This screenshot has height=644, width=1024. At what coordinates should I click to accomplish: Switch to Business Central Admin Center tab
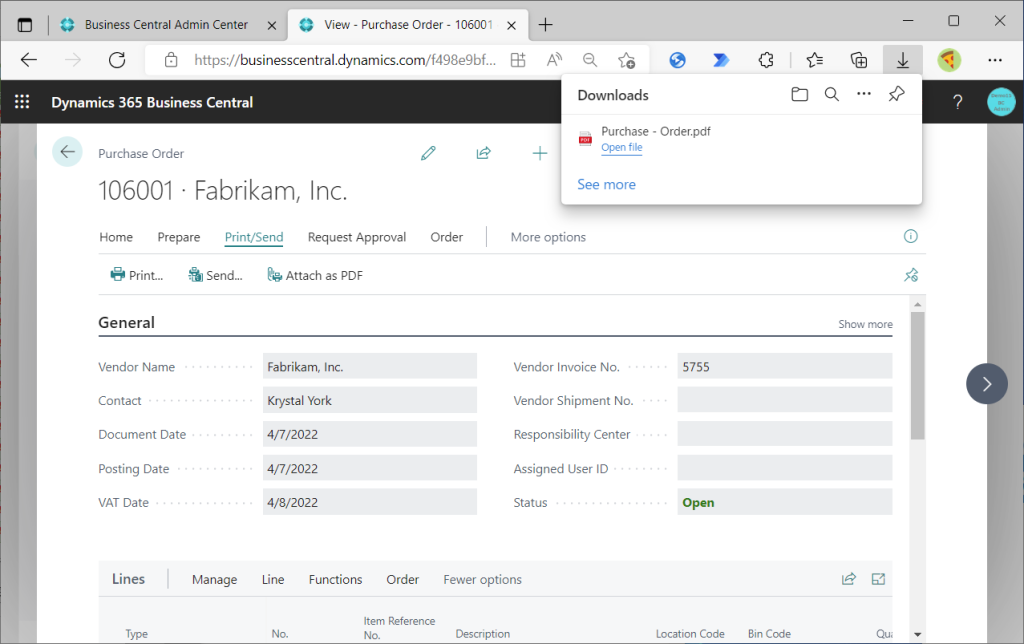click(x=167, y=25)
